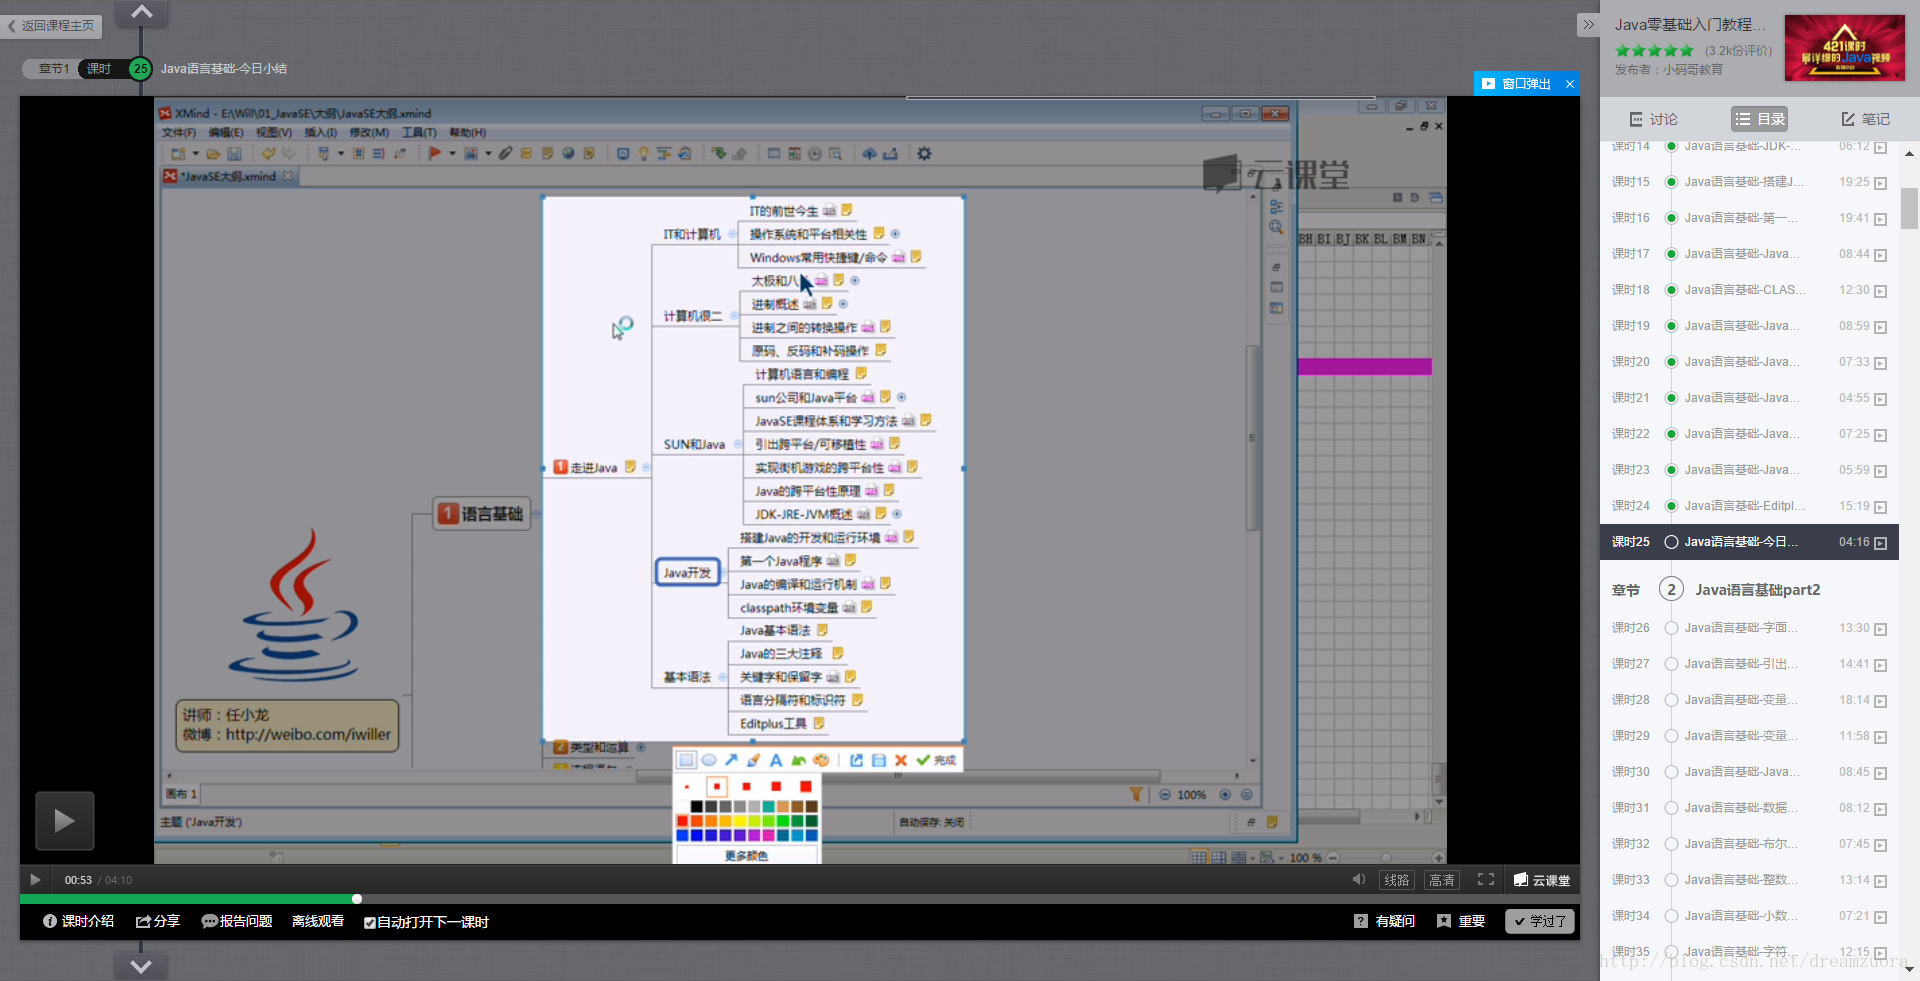Switch the header toggle to 章节1

(52, 68)
